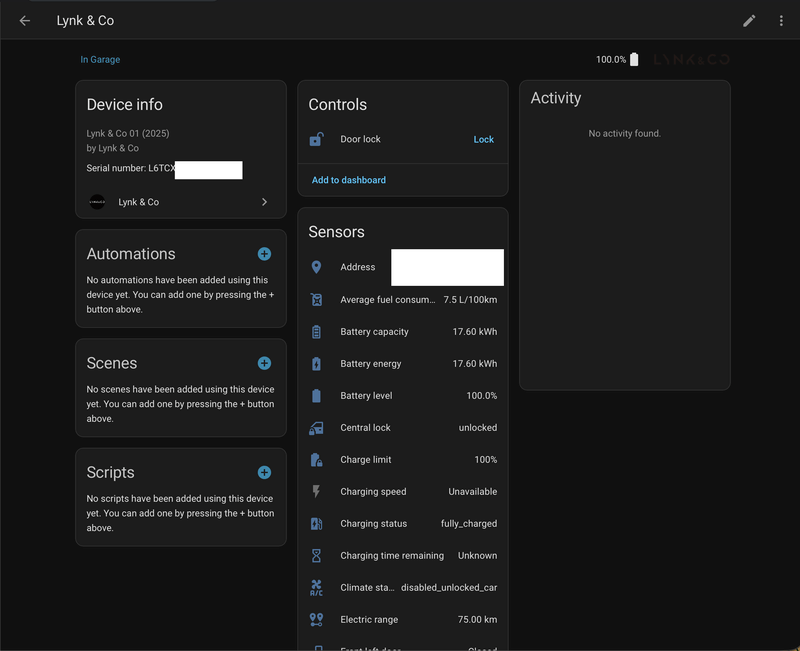Screen dimensions: 800x651
Task: Open Charging speed Unavailable state
Action: (472, 491)
